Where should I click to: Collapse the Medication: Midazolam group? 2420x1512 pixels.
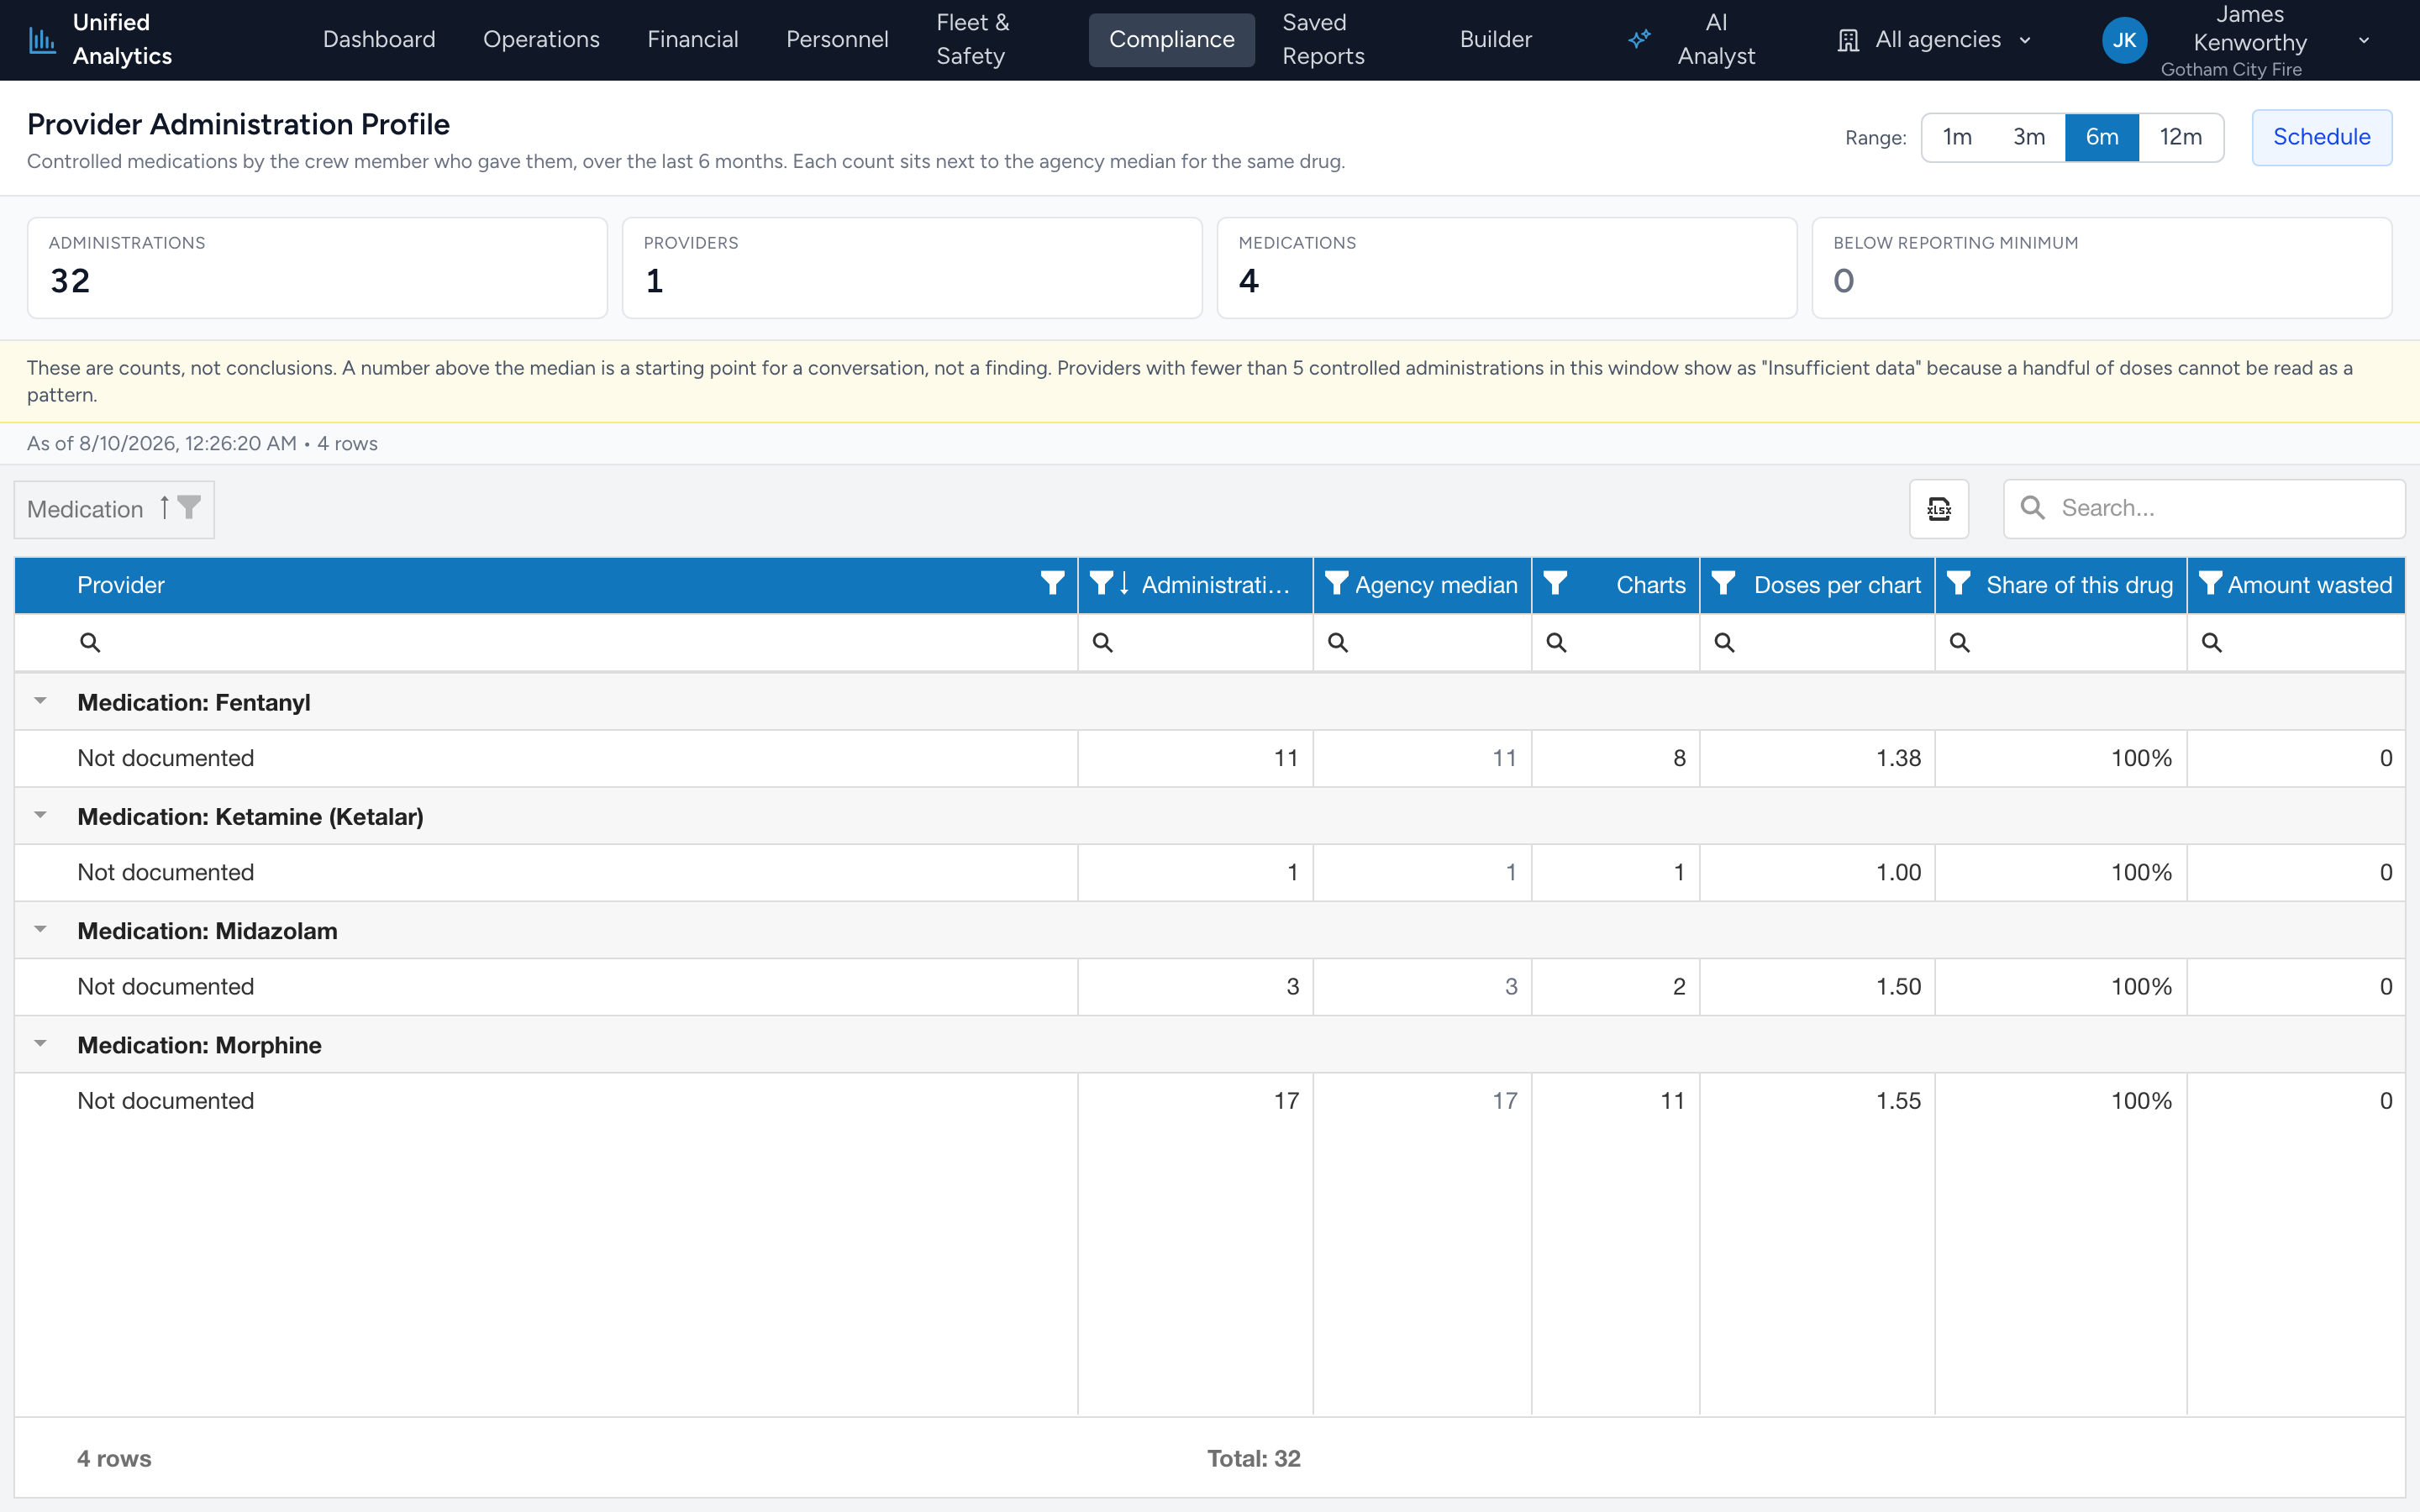point(40,929)
